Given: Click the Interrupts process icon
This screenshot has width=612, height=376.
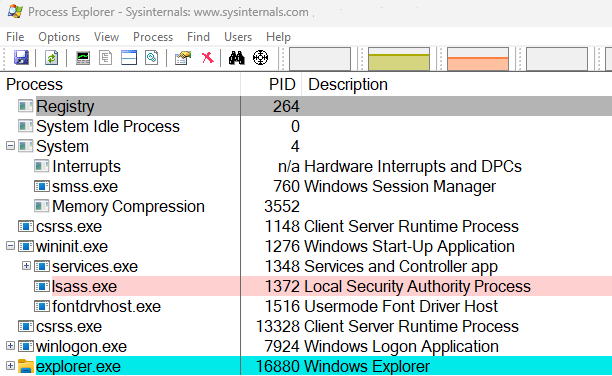Looking at the screenshot, I should (41, 166).
